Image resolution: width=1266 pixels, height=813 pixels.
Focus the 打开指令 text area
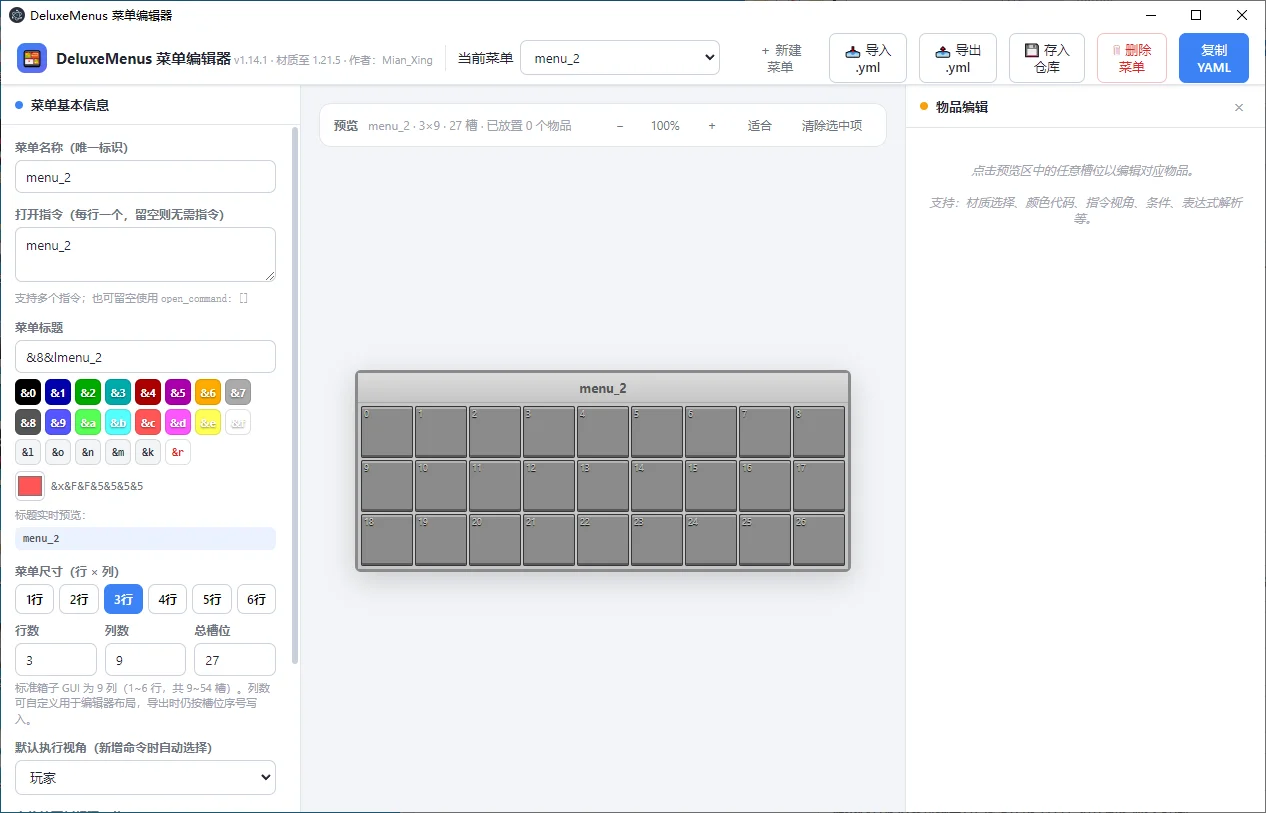coord(145,254)
